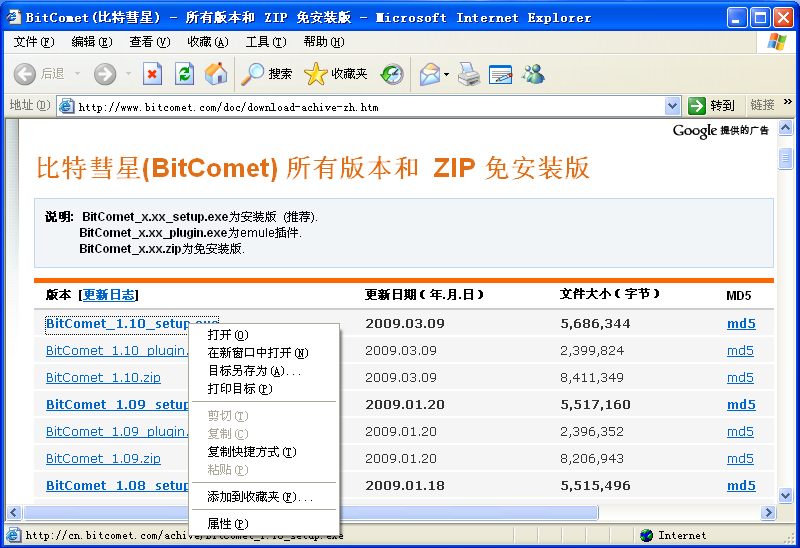Click the 转到 Go button
The height and width of the screenshot is (548, 800).
712,106
